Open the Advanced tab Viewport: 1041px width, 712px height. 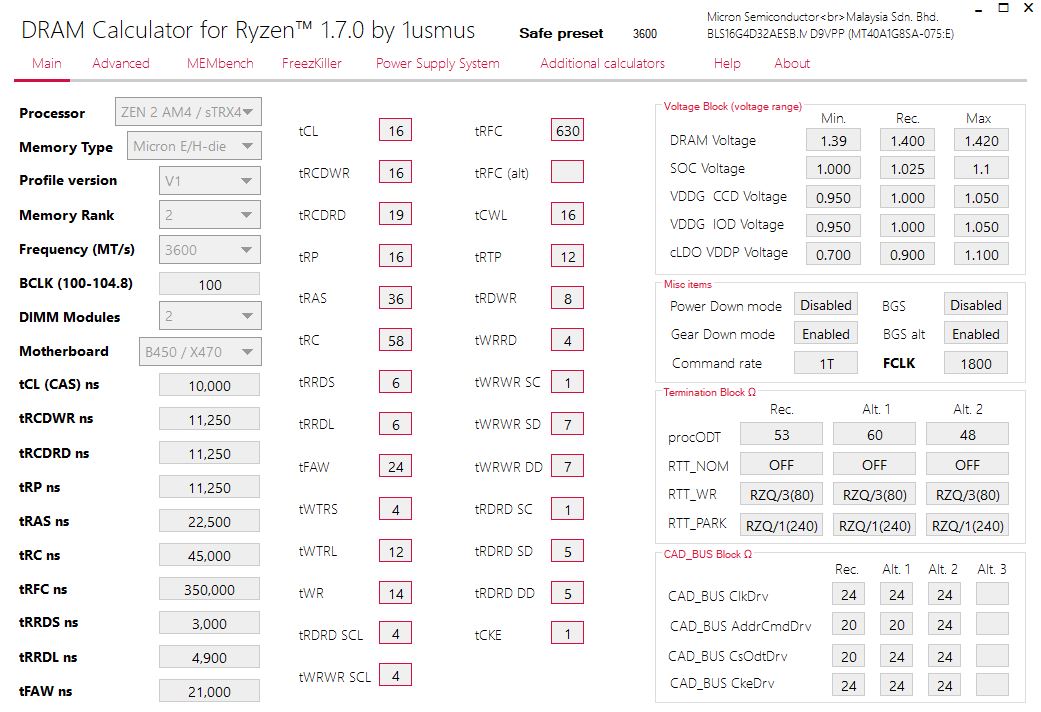(x=121, y=63)
